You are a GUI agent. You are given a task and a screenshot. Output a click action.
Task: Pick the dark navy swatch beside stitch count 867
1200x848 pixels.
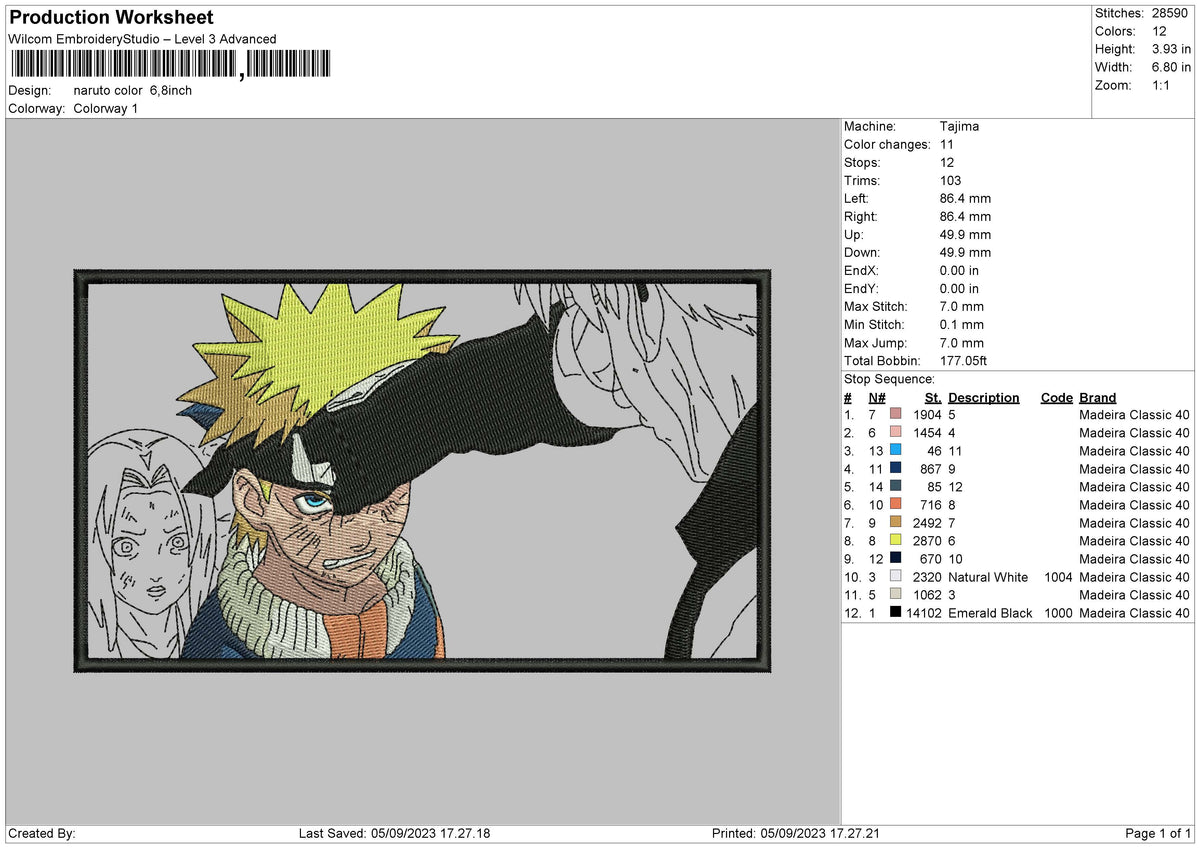coord(895,469)
